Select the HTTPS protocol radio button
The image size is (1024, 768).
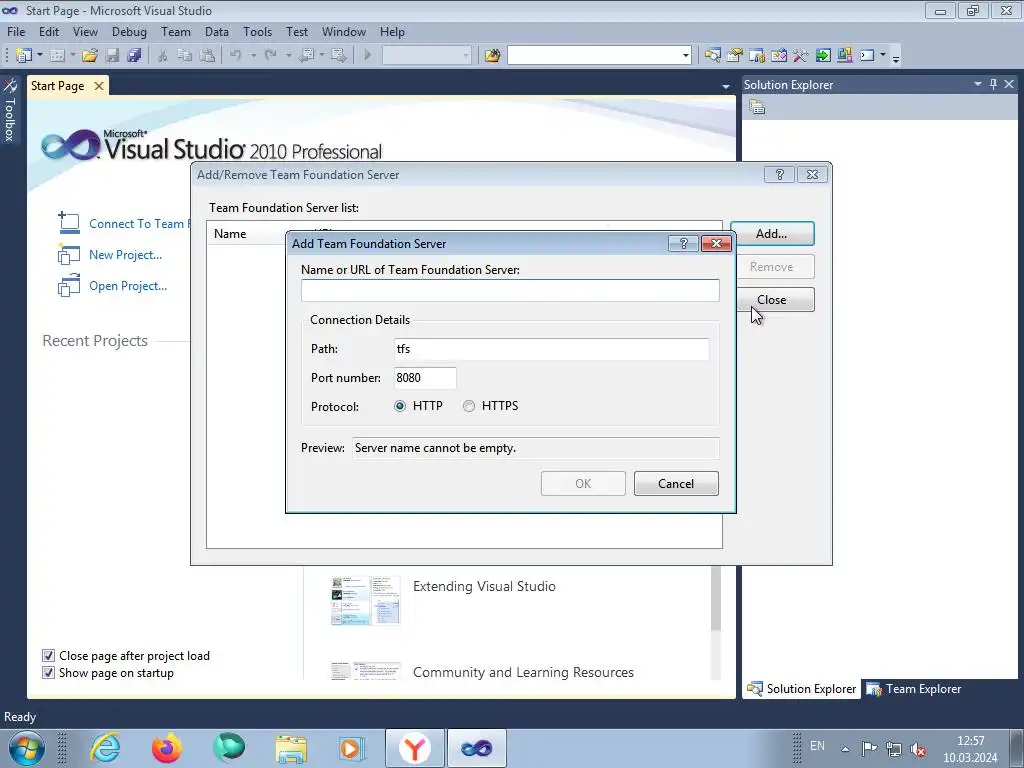click(x=469, y=406)
